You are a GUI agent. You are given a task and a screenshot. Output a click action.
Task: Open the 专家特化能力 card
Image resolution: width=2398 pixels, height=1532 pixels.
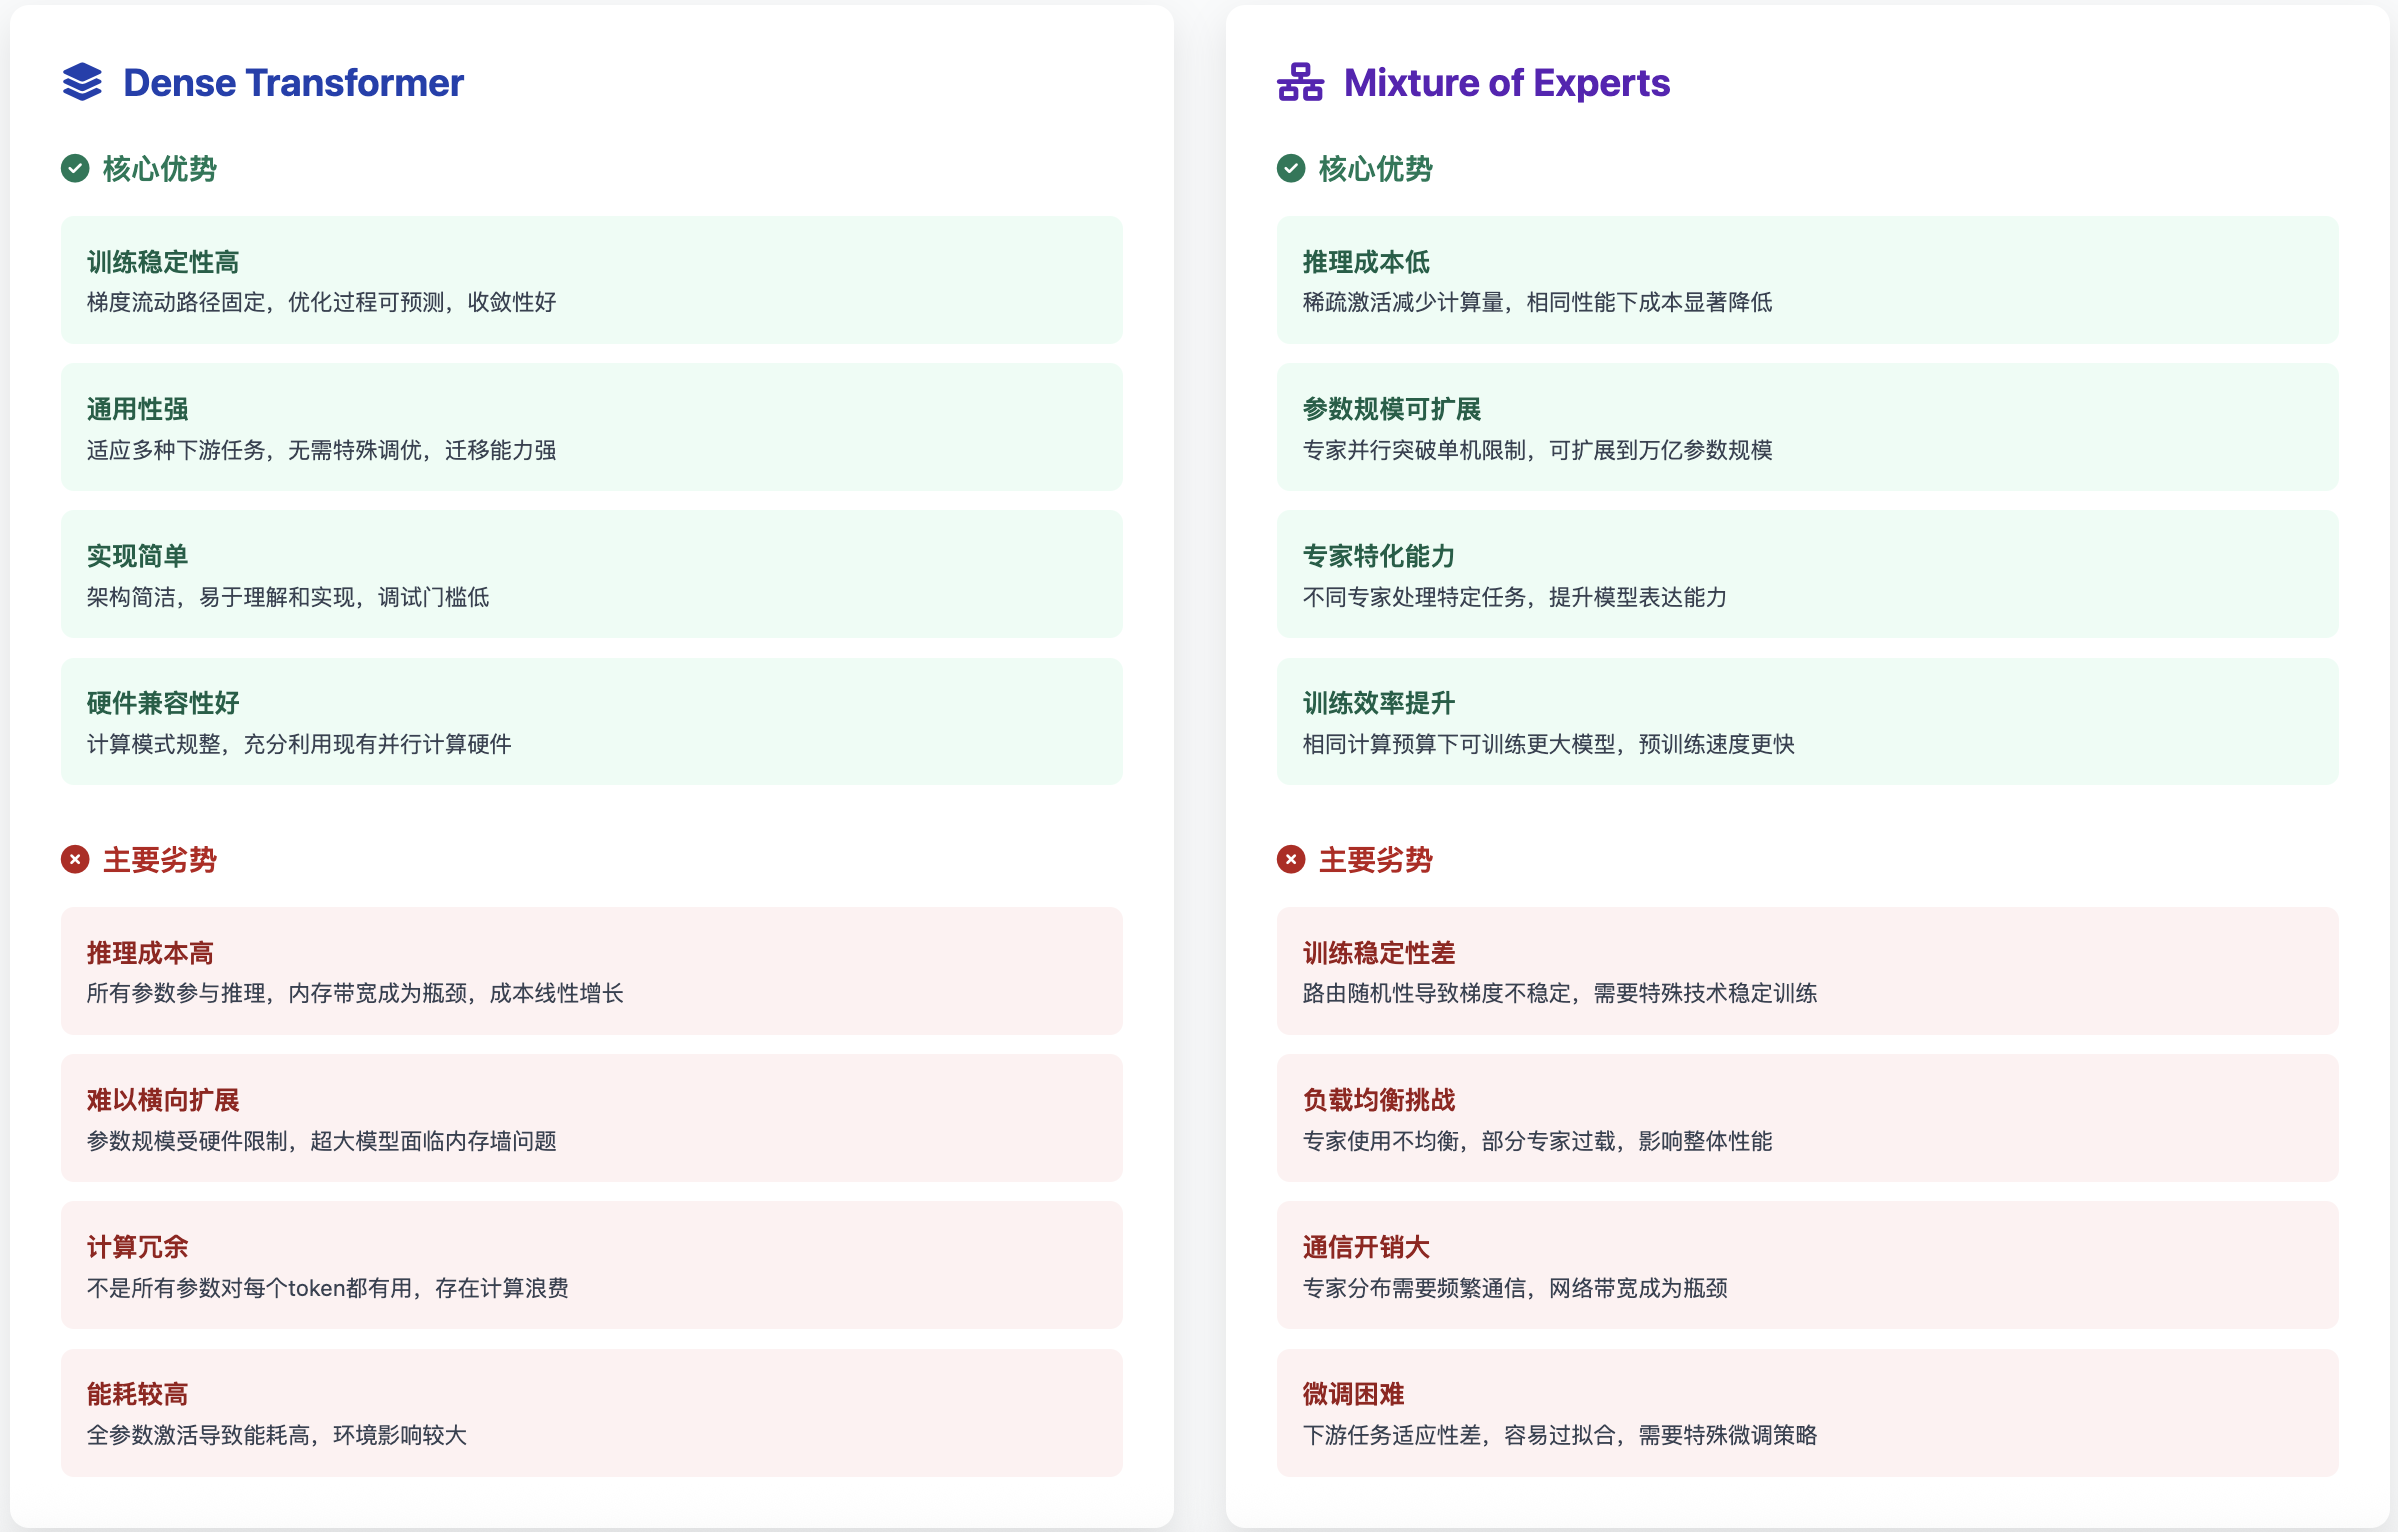(1807, 574)
